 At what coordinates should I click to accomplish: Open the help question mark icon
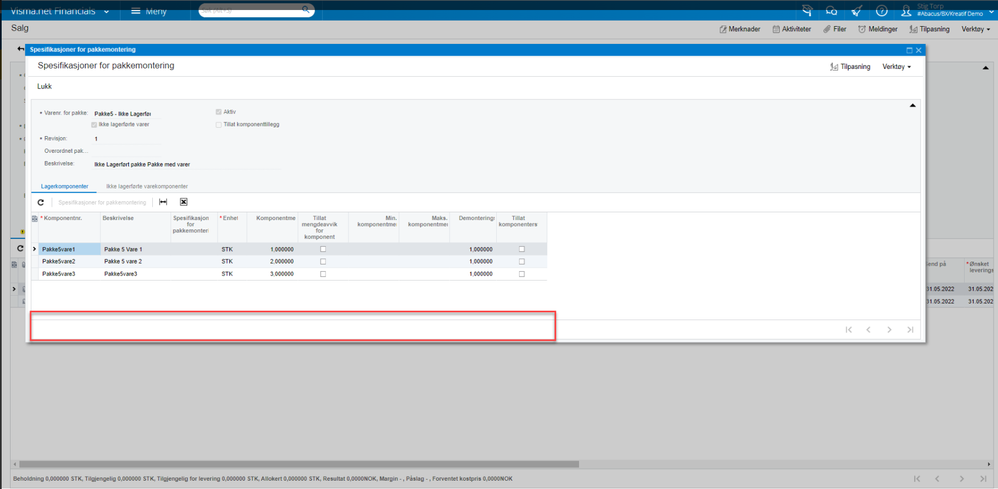[x=882, y=11]
